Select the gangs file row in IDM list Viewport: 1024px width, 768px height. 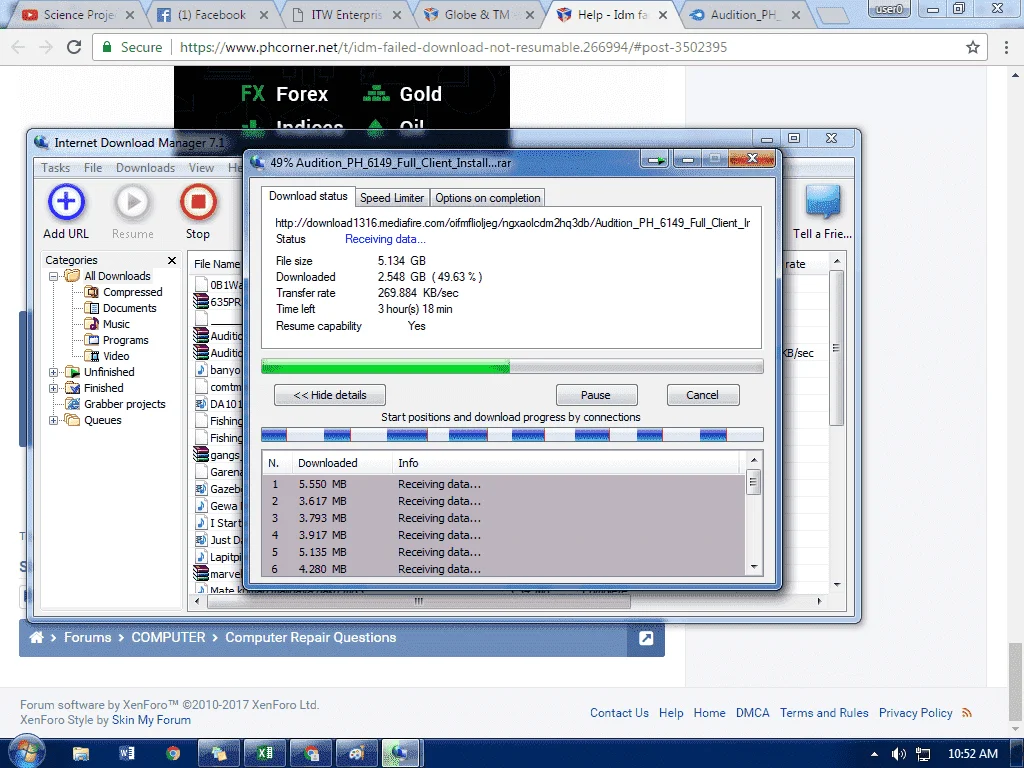217,455
